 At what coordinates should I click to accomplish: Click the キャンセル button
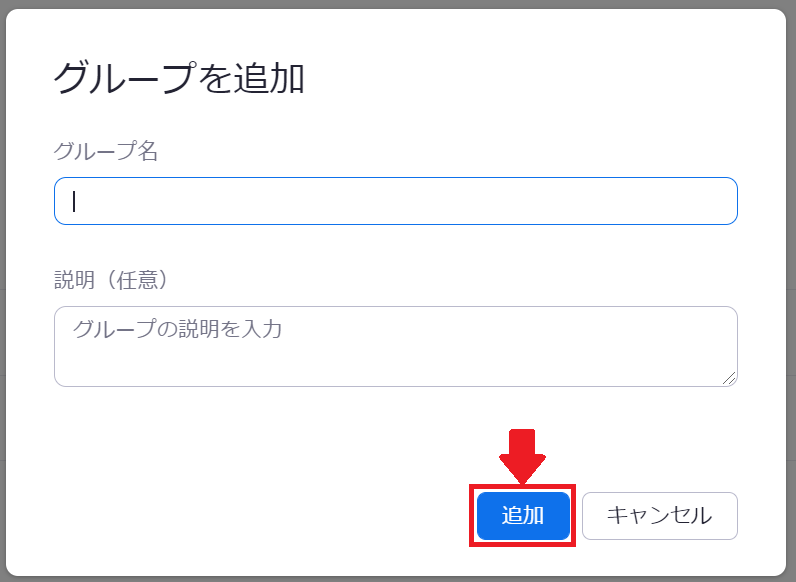click(x=659, y=515)
